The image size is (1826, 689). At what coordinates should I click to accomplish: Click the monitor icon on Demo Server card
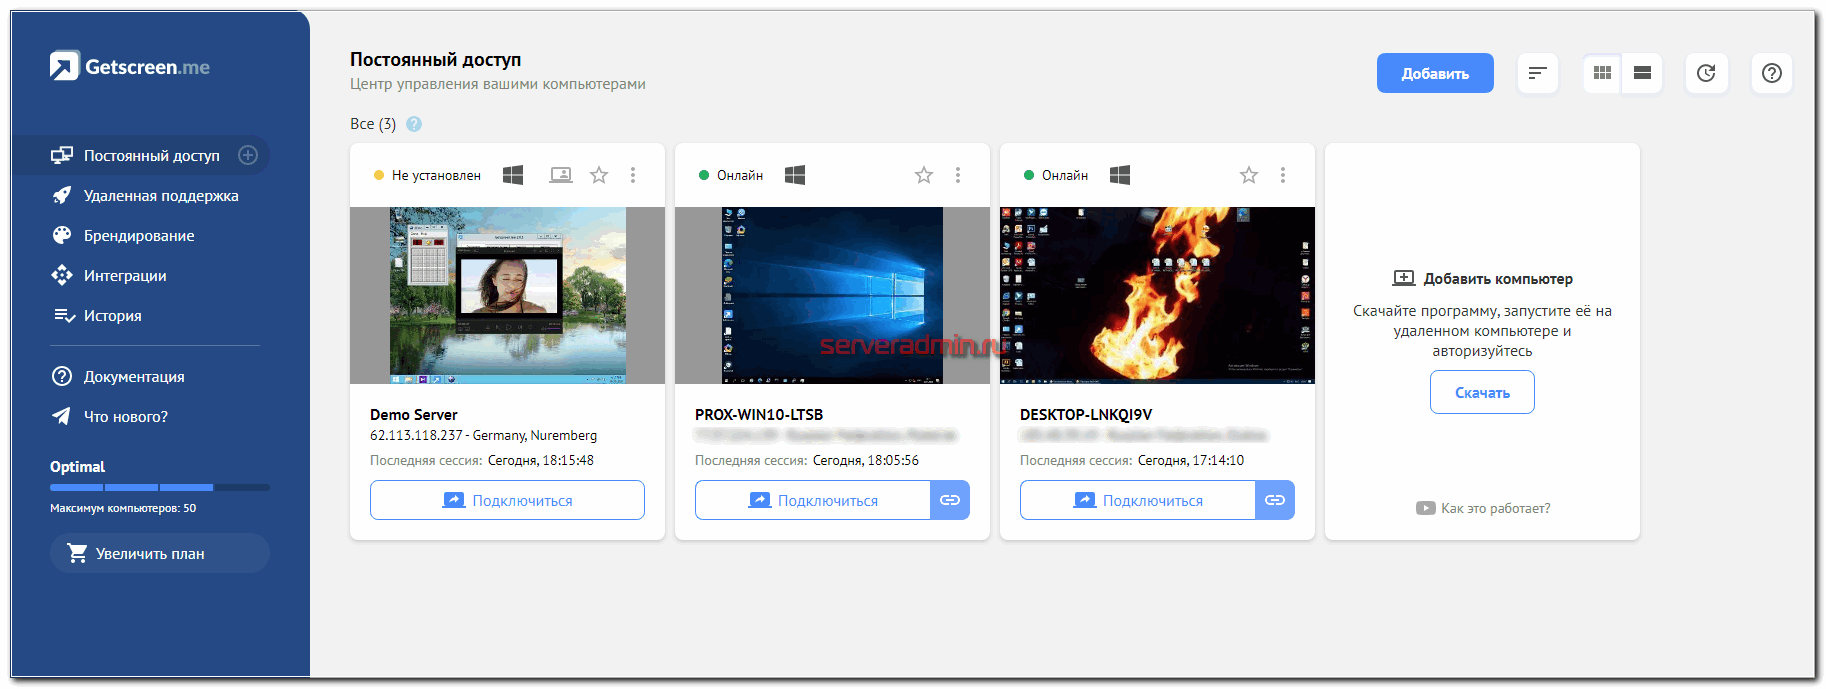pos(561,175)
